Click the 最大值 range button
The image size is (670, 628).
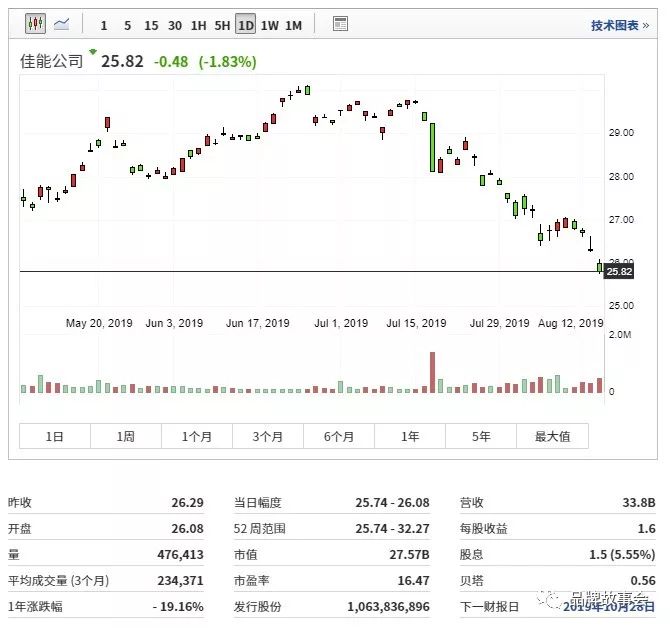552,436
